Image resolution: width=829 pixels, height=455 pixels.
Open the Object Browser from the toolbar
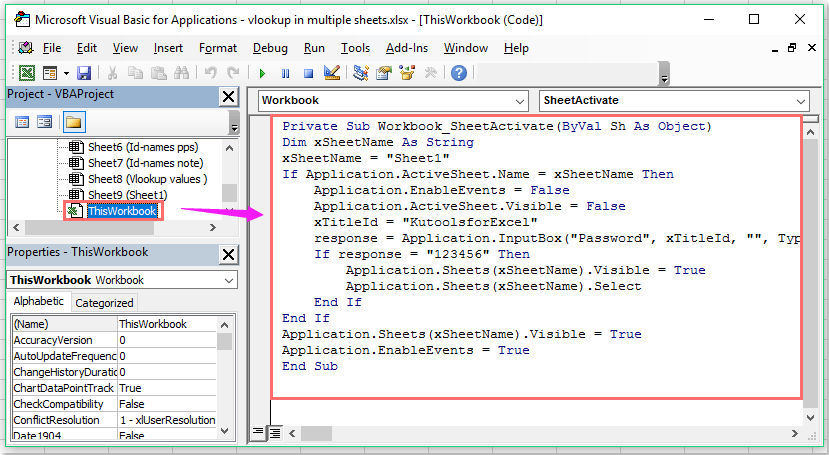coord(407,73)
